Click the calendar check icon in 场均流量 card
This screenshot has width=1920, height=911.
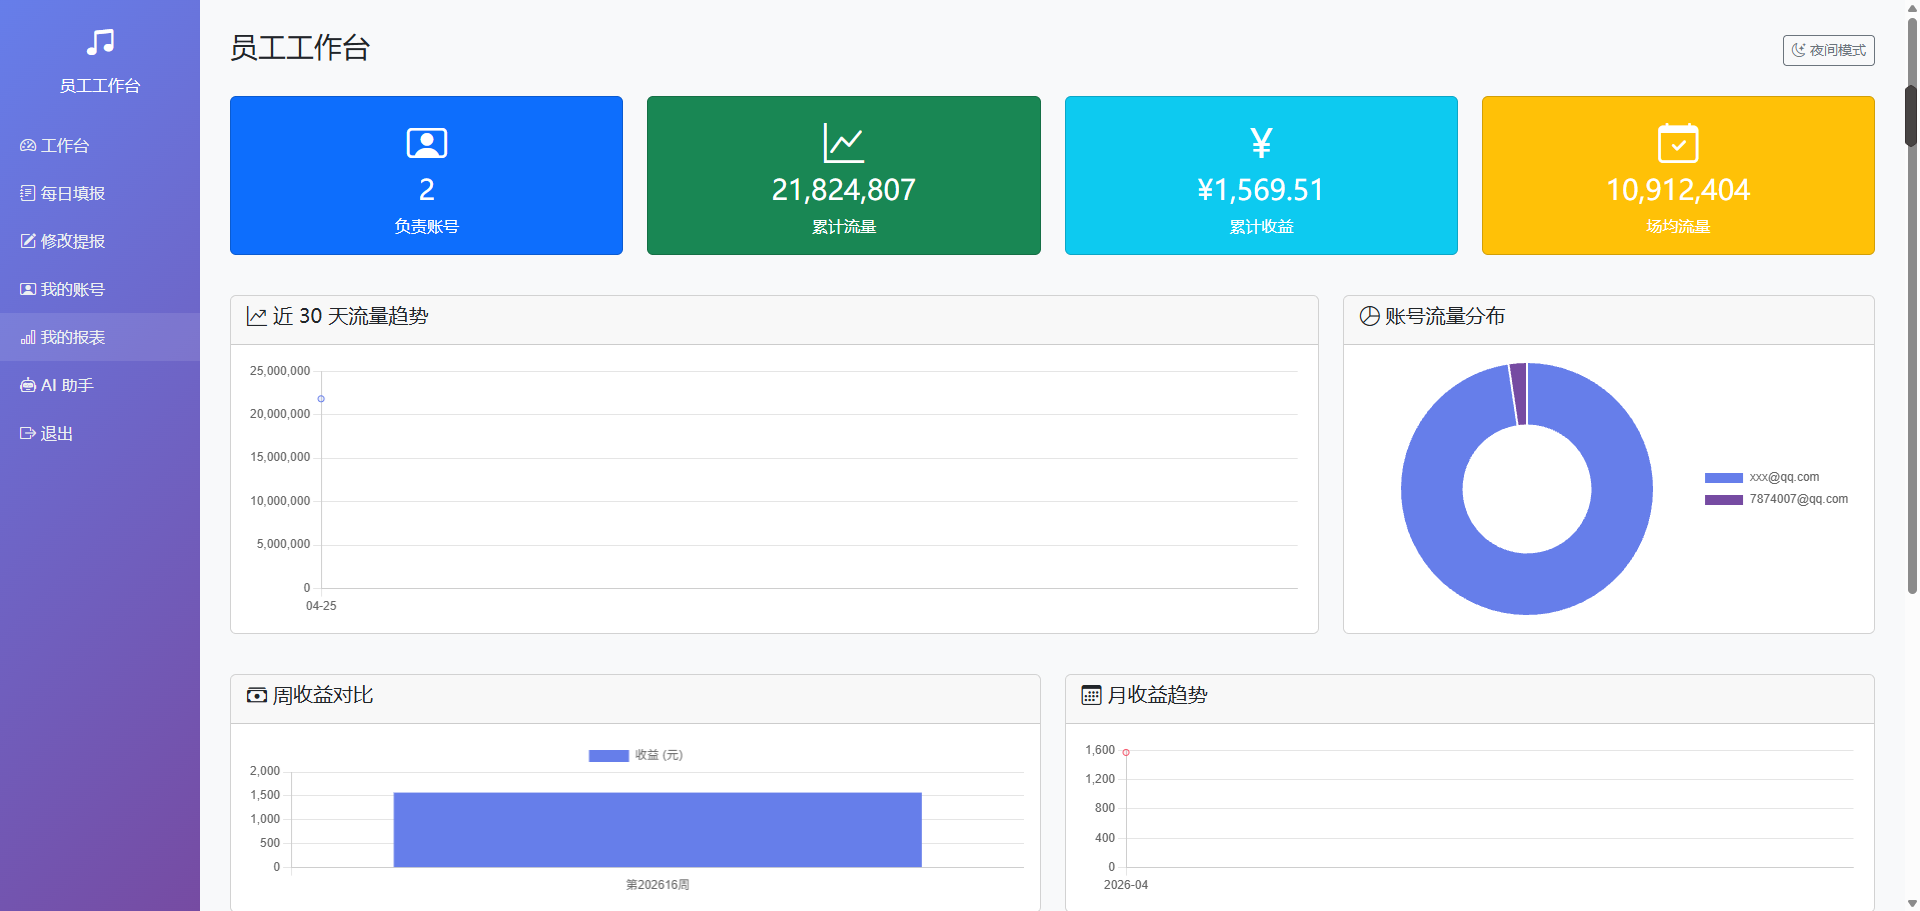tap(1678, 143)
